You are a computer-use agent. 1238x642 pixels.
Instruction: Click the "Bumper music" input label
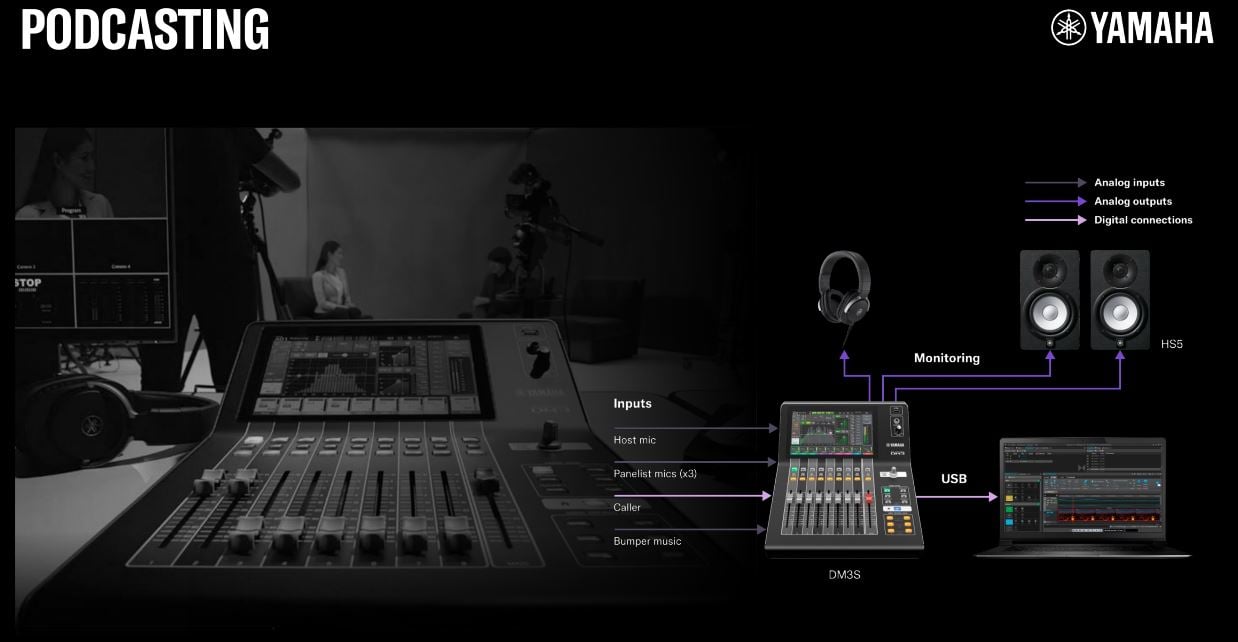coord(647,541)
